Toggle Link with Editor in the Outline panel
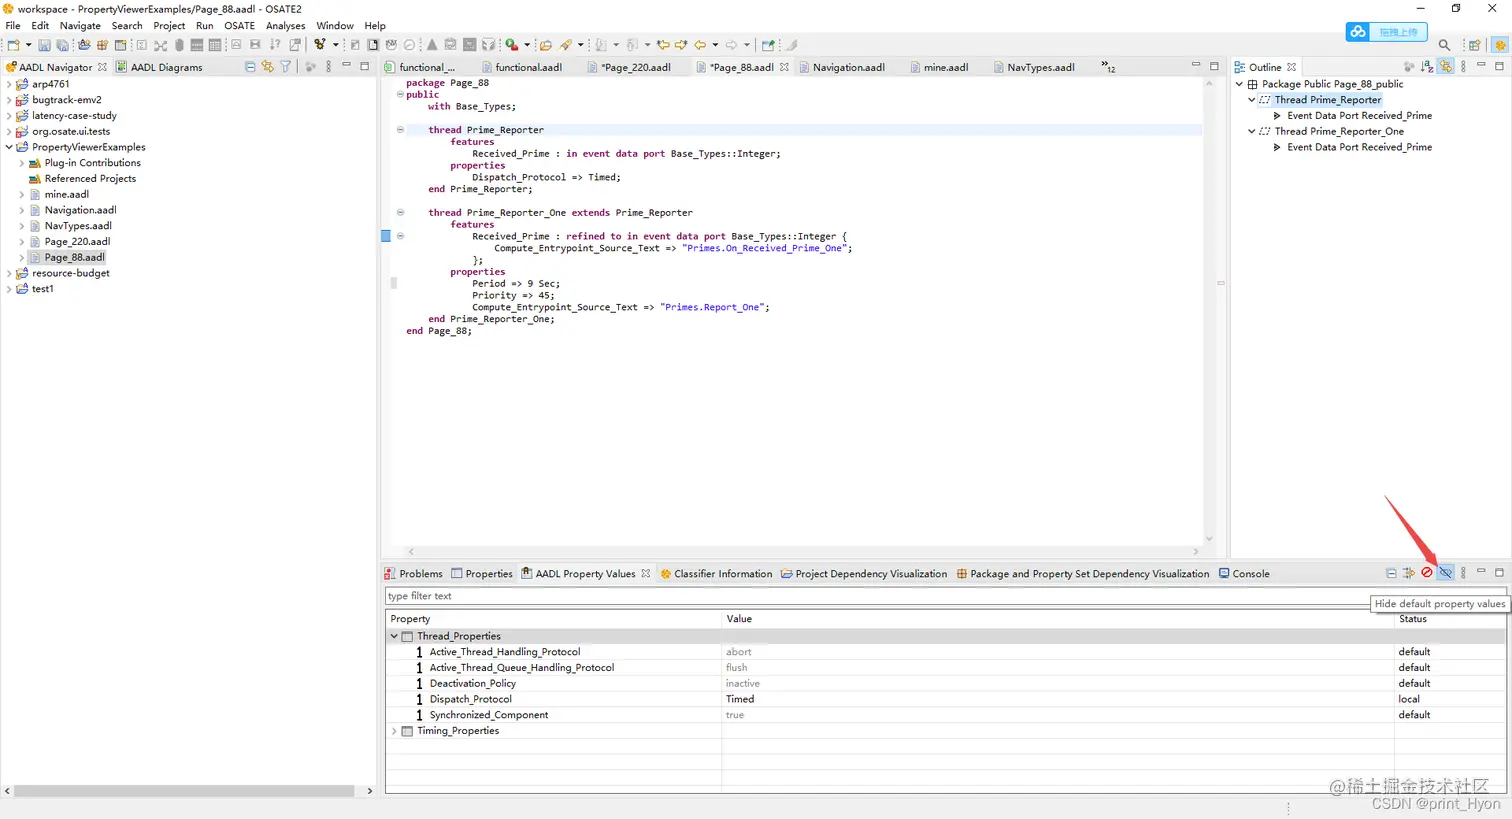 tap(1446, 67)
